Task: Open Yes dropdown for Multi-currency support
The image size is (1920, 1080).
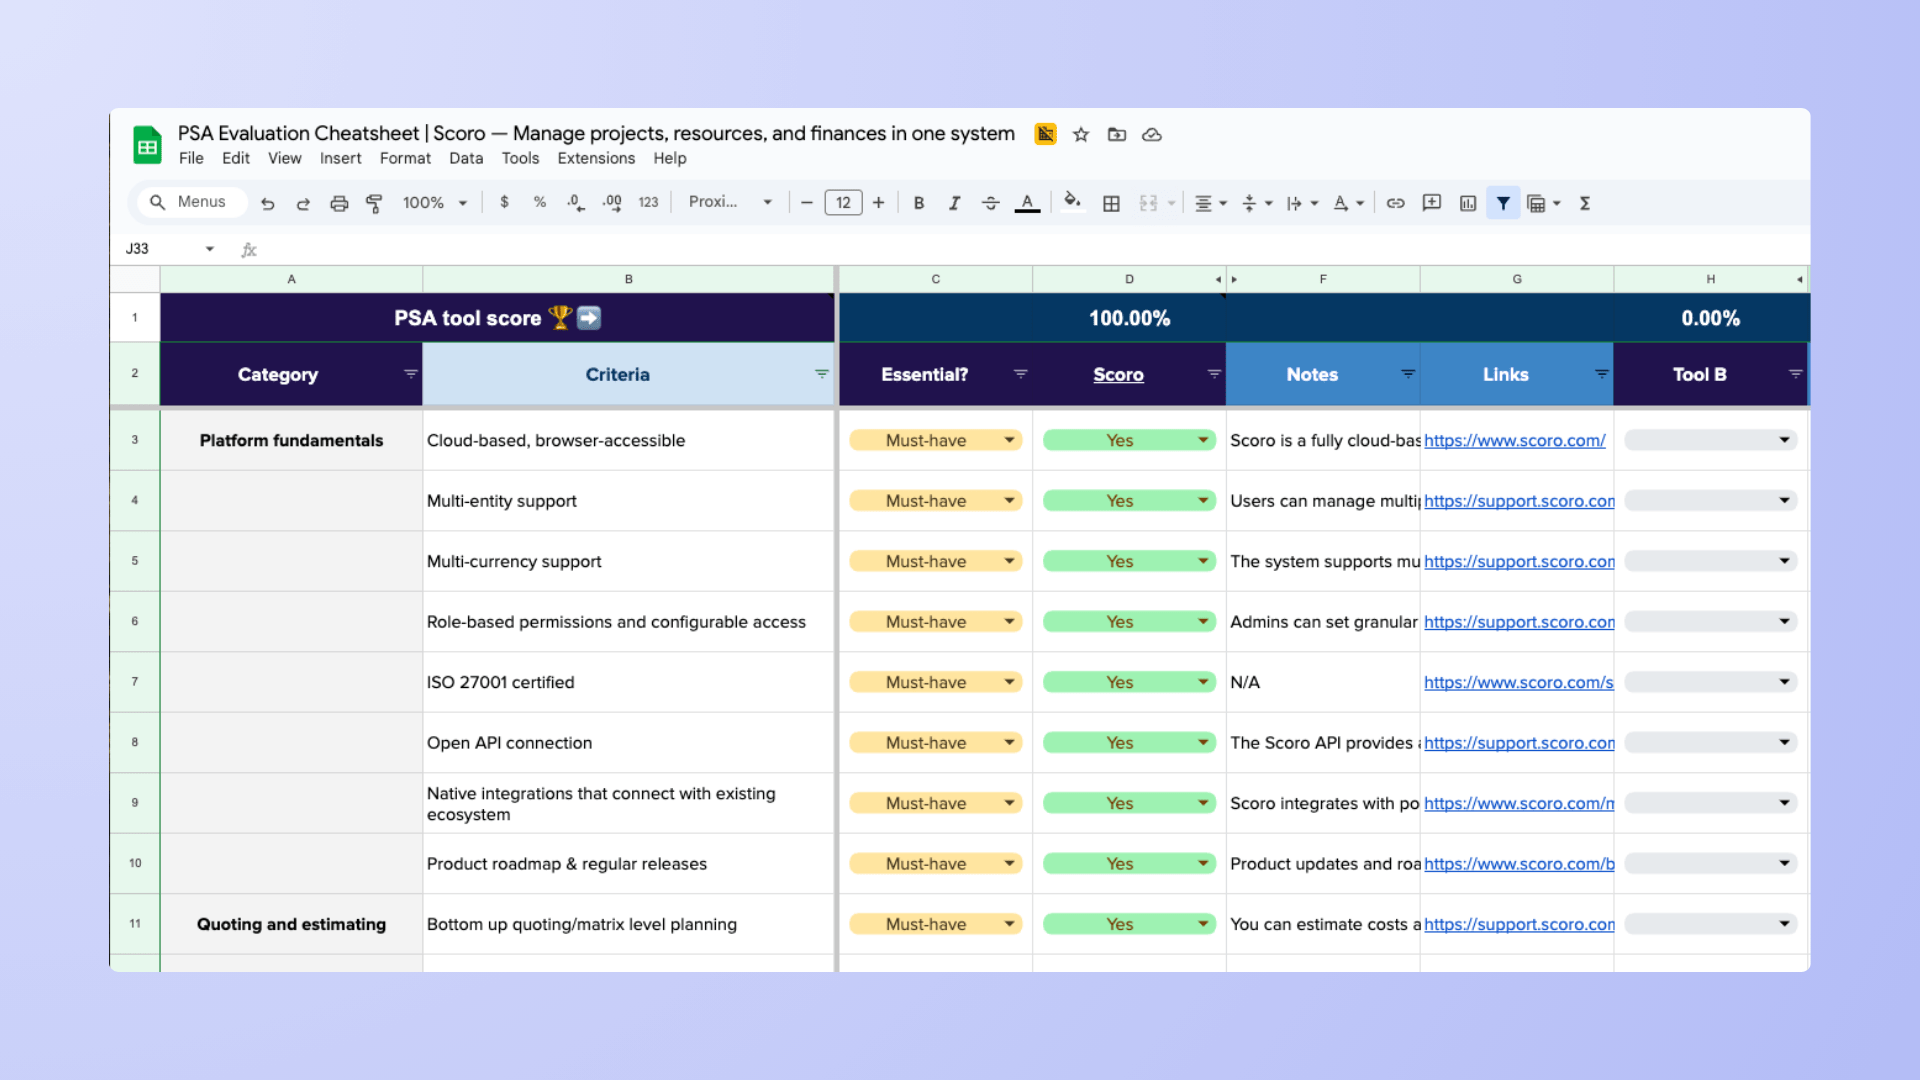Action: (1129, 561)
